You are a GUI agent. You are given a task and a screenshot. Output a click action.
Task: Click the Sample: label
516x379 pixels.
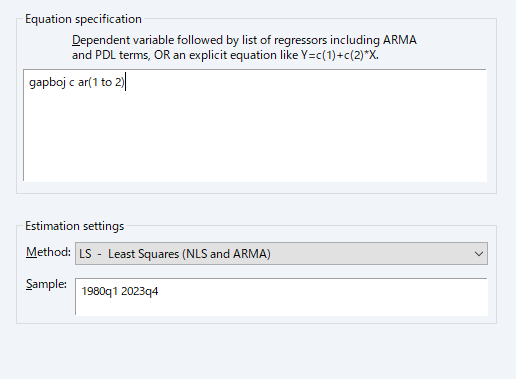pos(46,284)
